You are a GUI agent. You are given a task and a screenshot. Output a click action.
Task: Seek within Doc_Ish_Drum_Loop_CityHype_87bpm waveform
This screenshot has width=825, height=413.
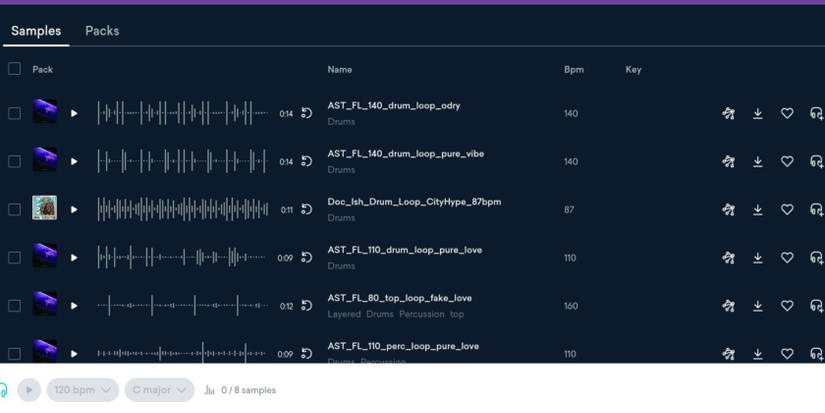point(182,209)
